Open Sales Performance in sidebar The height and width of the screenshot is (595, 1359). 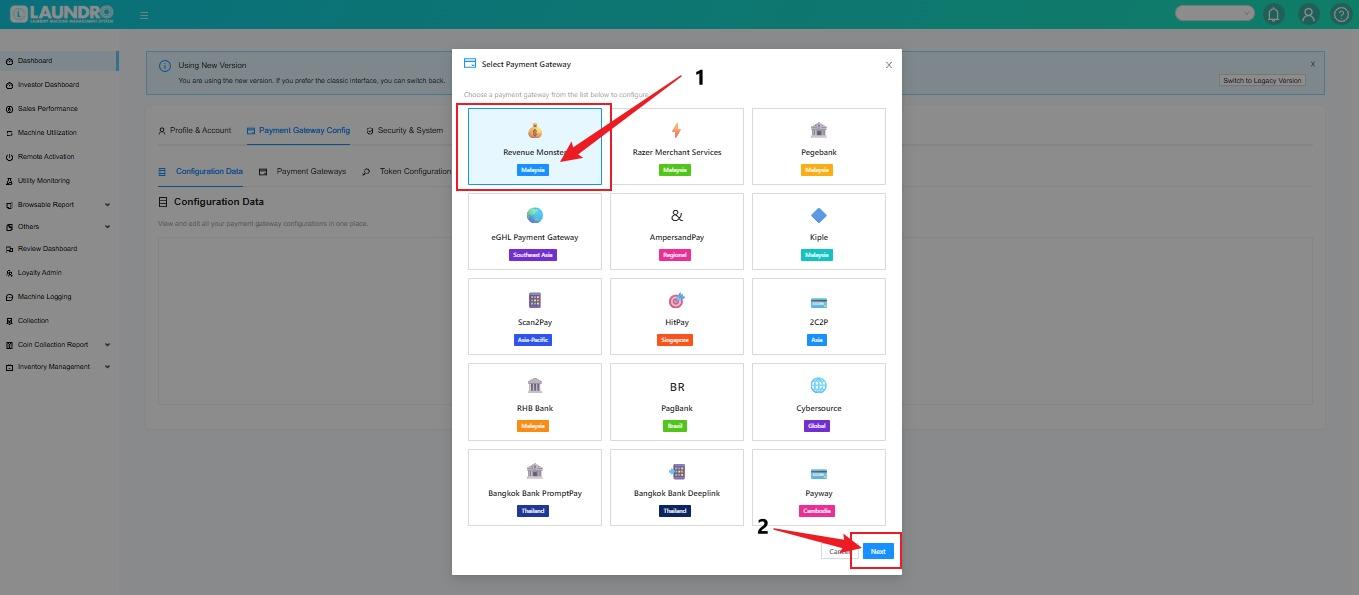click(59, 109)
